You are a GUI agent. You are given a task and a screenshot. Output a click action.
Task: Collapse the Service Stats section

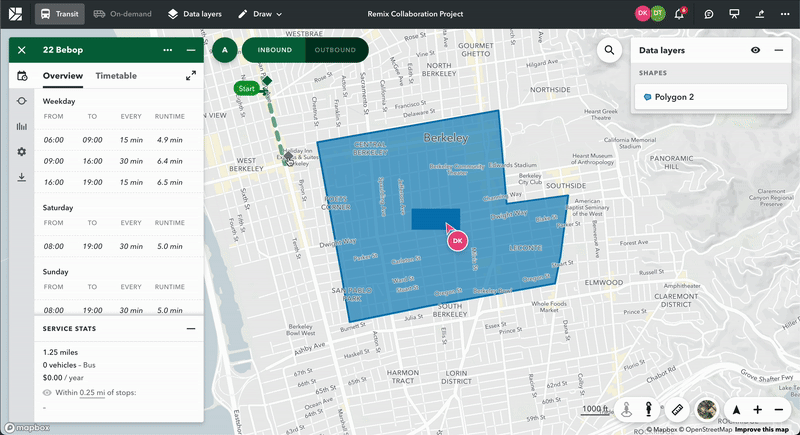pos(190,328)
